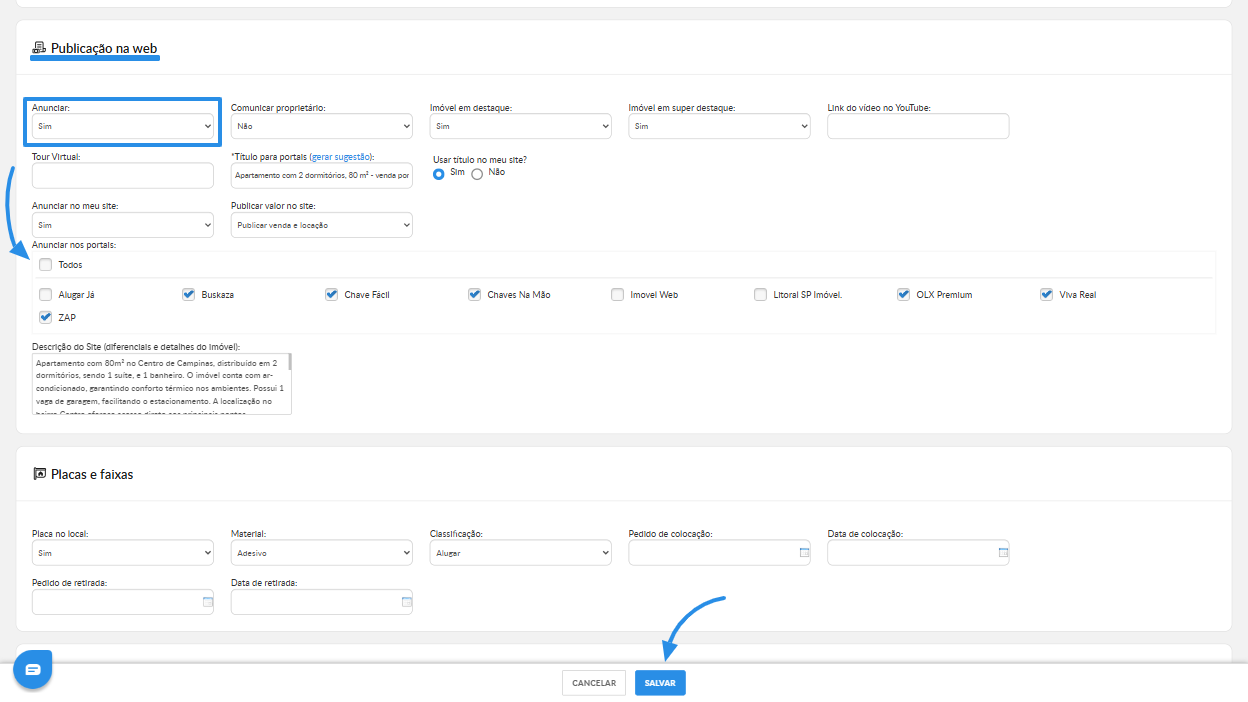1248x702 pixels.
Task: Click the Título para portais field
Action: (322, 175)
